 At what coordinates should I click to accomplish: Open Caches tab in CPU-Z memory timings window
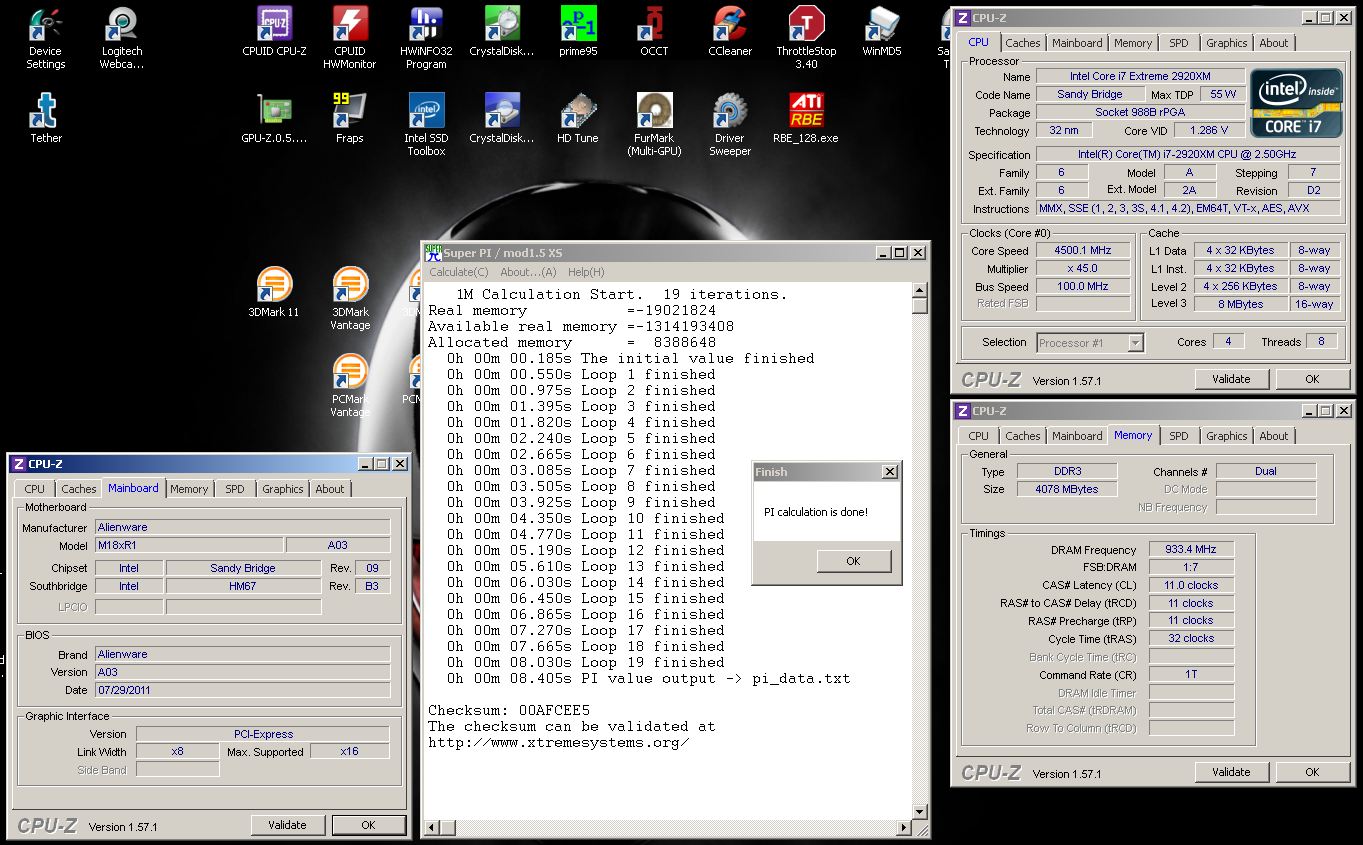coord(1023,436)
